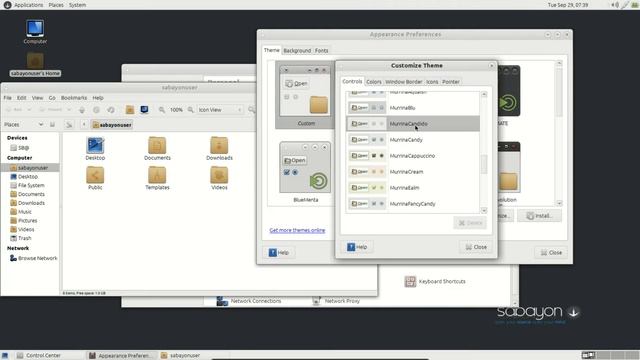Open the Places sidebar dropdown
Viewport: 640px width, 360px height.
pyautogui.click(x=24, y=124)
